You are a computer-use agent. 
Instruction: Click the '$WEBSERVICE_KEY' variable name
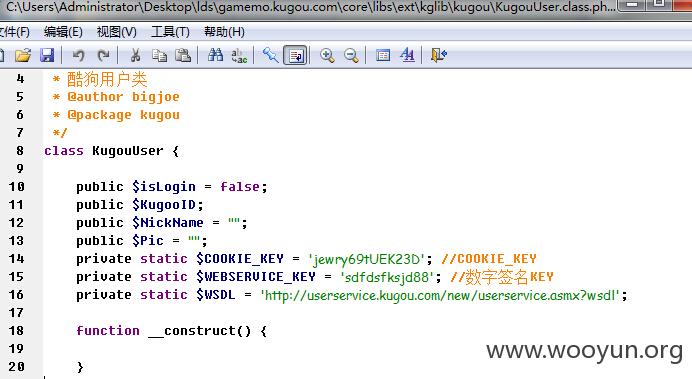(x=256, y=277)
